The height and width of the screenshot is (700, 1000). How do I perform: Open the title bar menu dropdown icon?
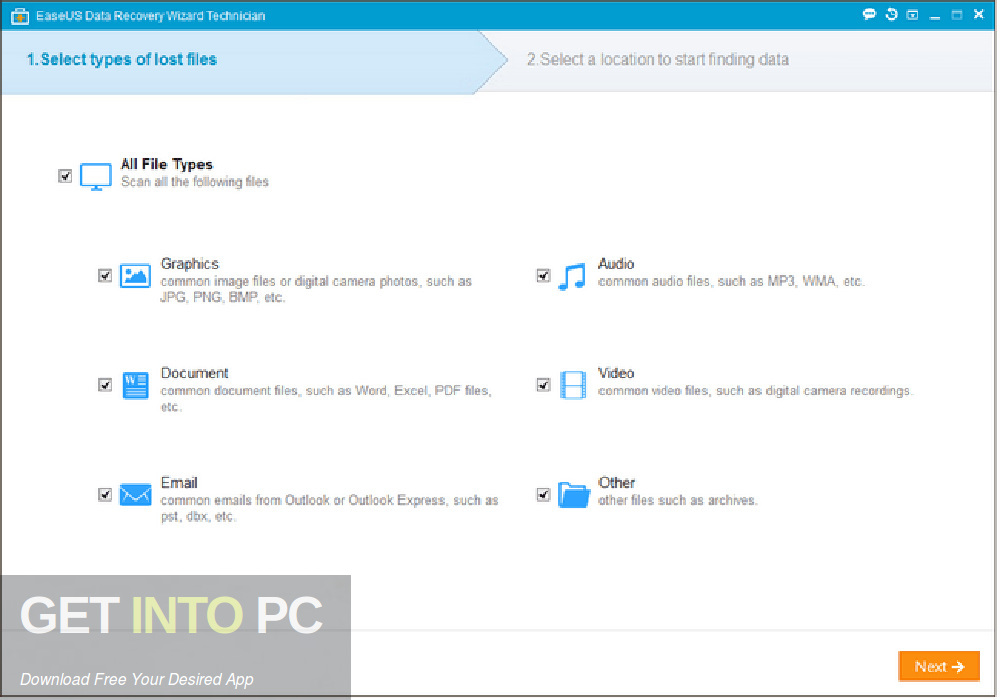coord(913,15)
